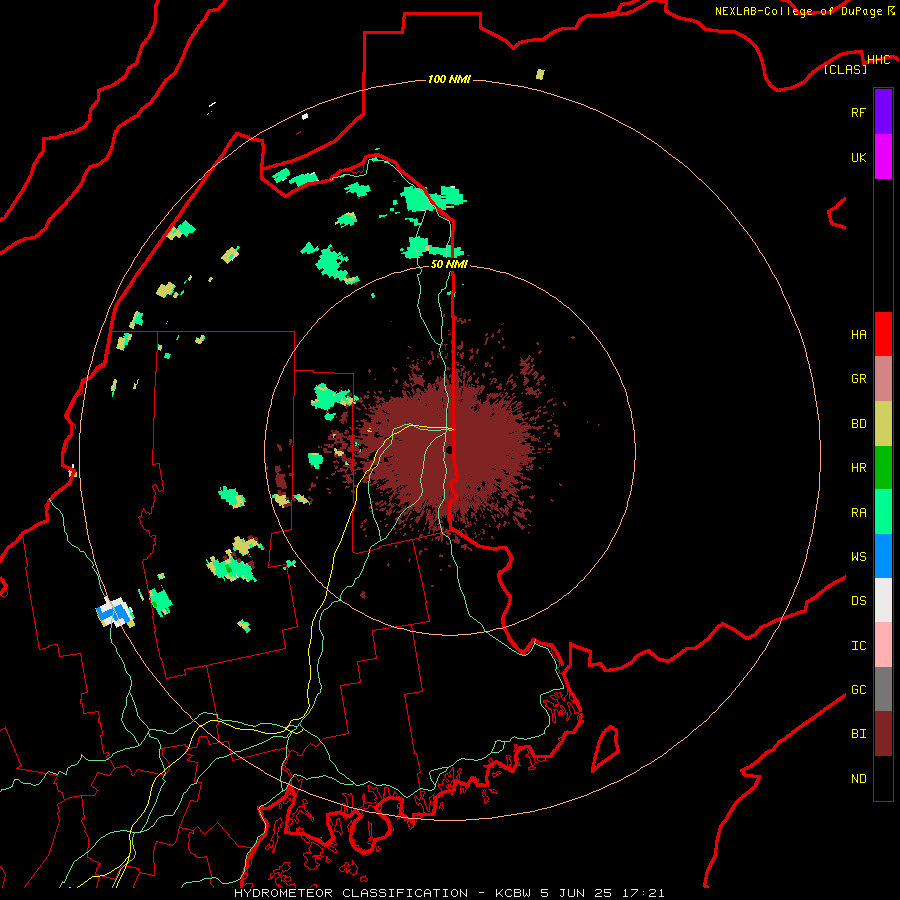The height and width of the screenshot is (900, 900).
Task: Click the BD yellow legend swatch
Action: pos(883,424)
